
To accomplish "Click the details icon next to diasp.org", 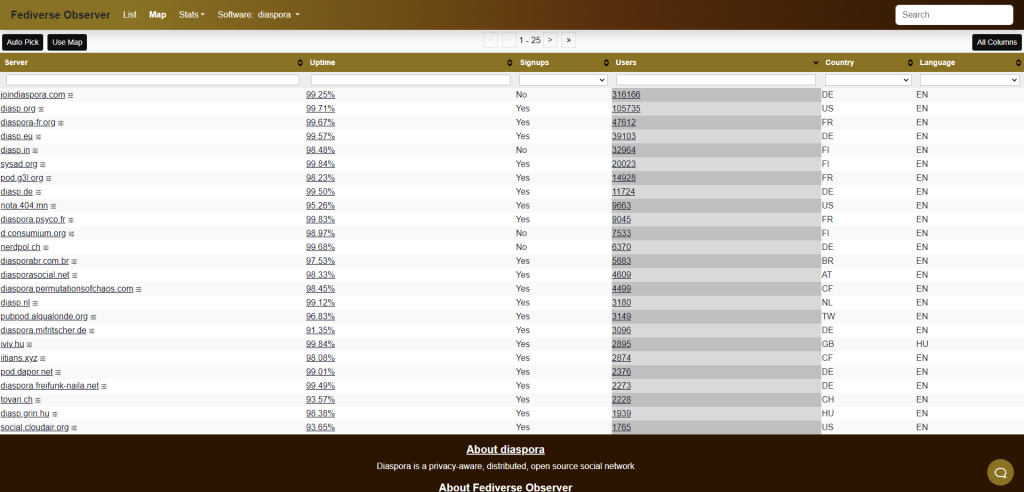I will [41, 109].
